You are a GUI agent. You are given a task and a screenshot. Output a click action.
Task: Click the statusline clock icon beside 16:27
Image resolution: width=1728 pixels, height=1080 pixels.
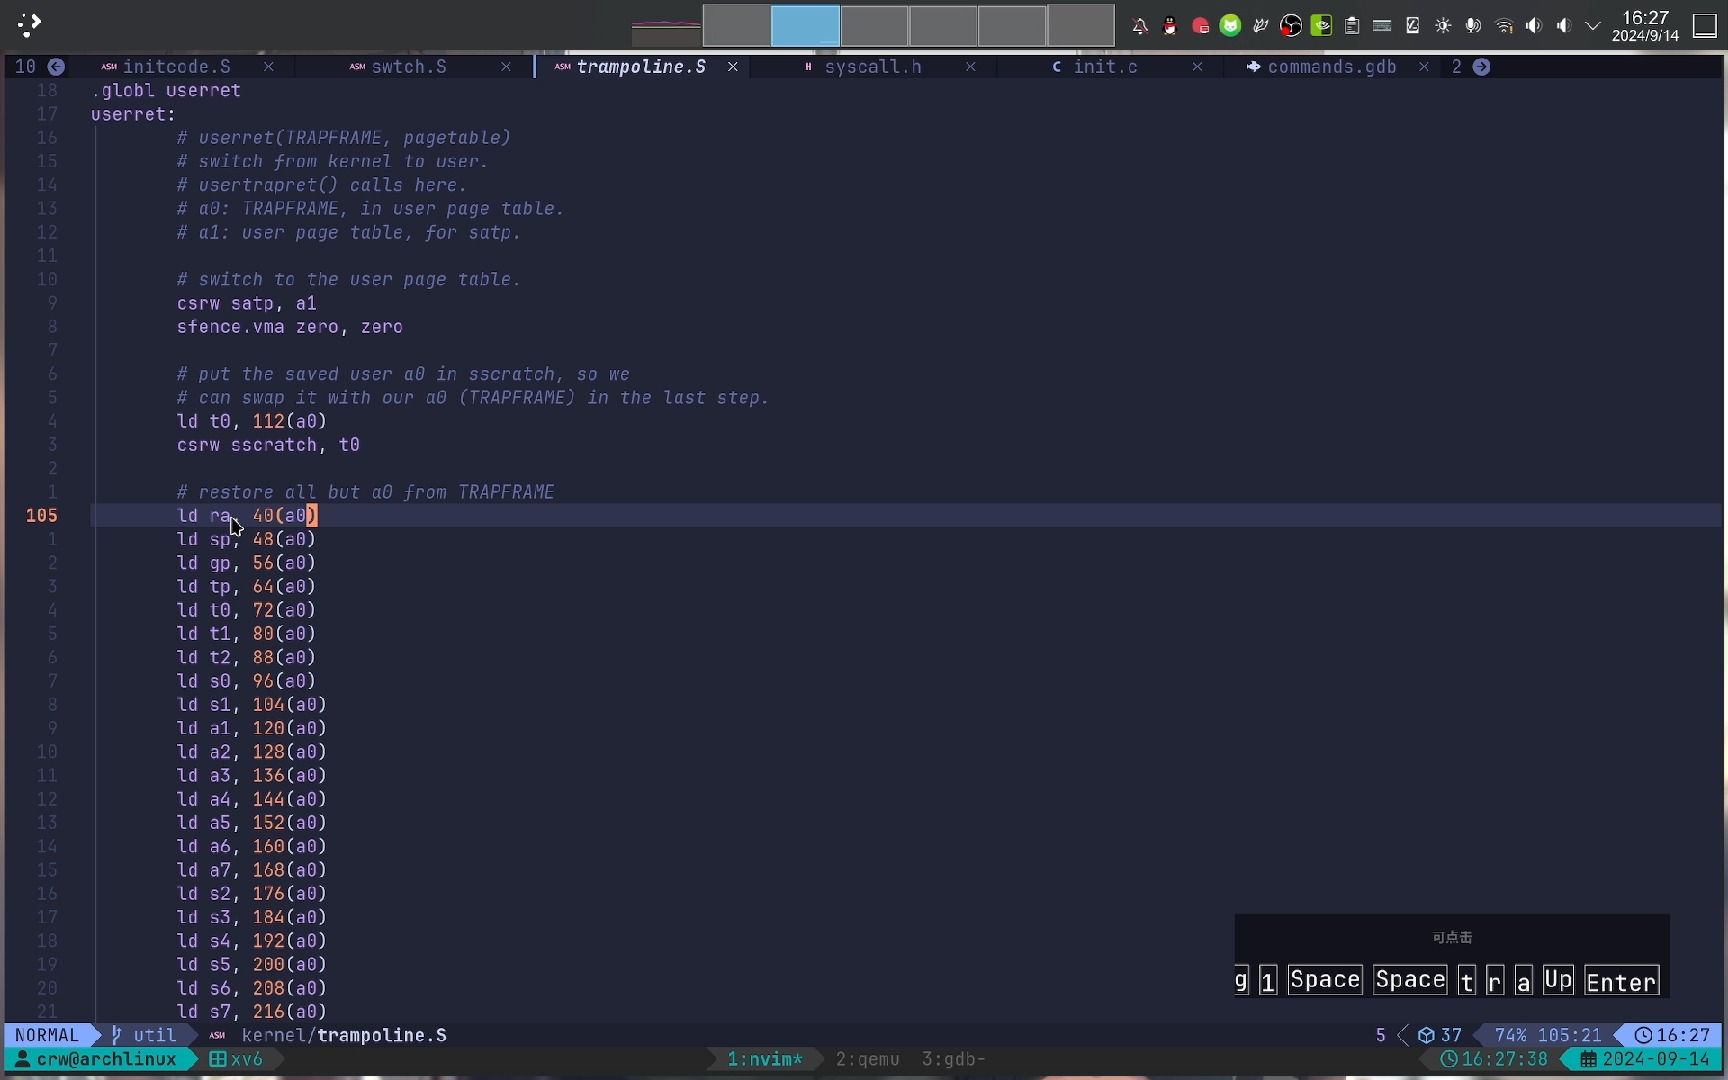pyautogui.click(x=1643, y=1036)
